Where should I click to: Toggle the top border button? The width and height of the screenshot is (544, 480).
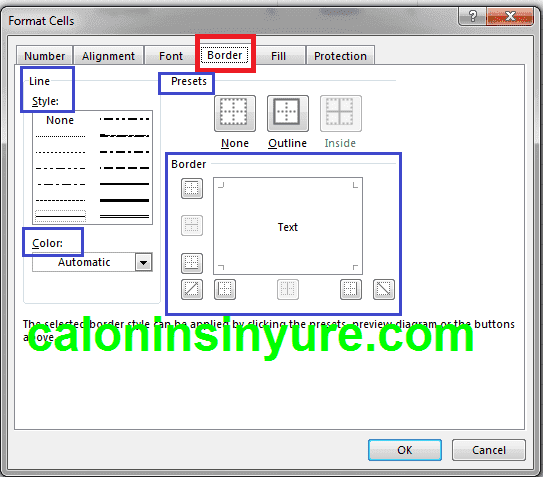[x=192, y=189]
